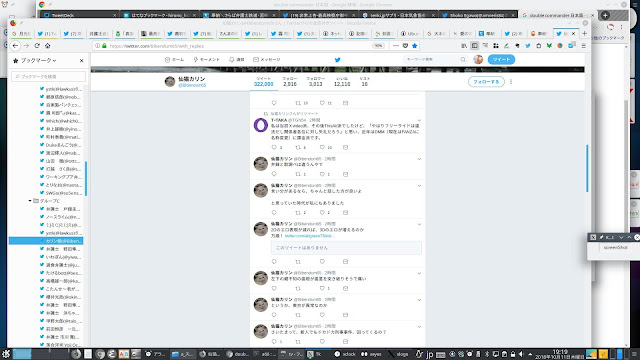Go back using Firefox back arrow
Screen dimensions: 640x360
click(x=16, y=46)
